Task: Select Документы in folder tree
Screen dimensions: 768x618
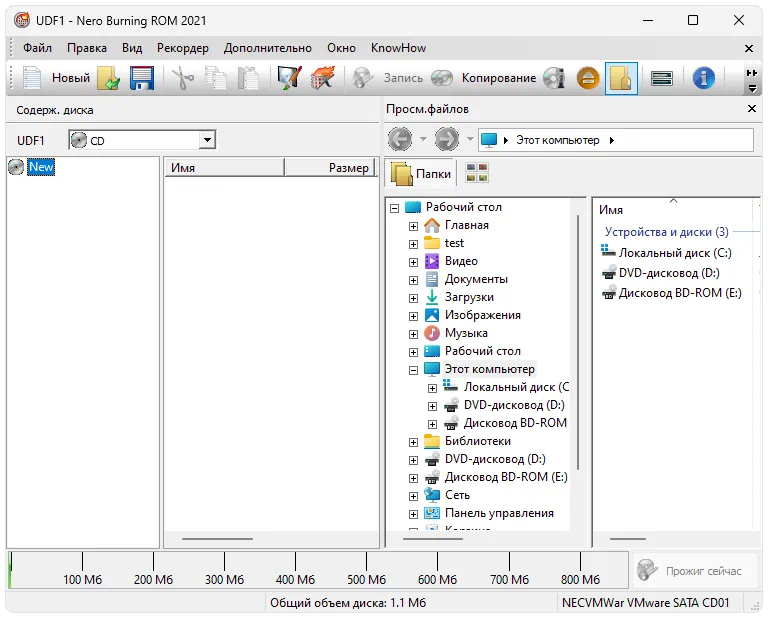Action: (476, 279)
